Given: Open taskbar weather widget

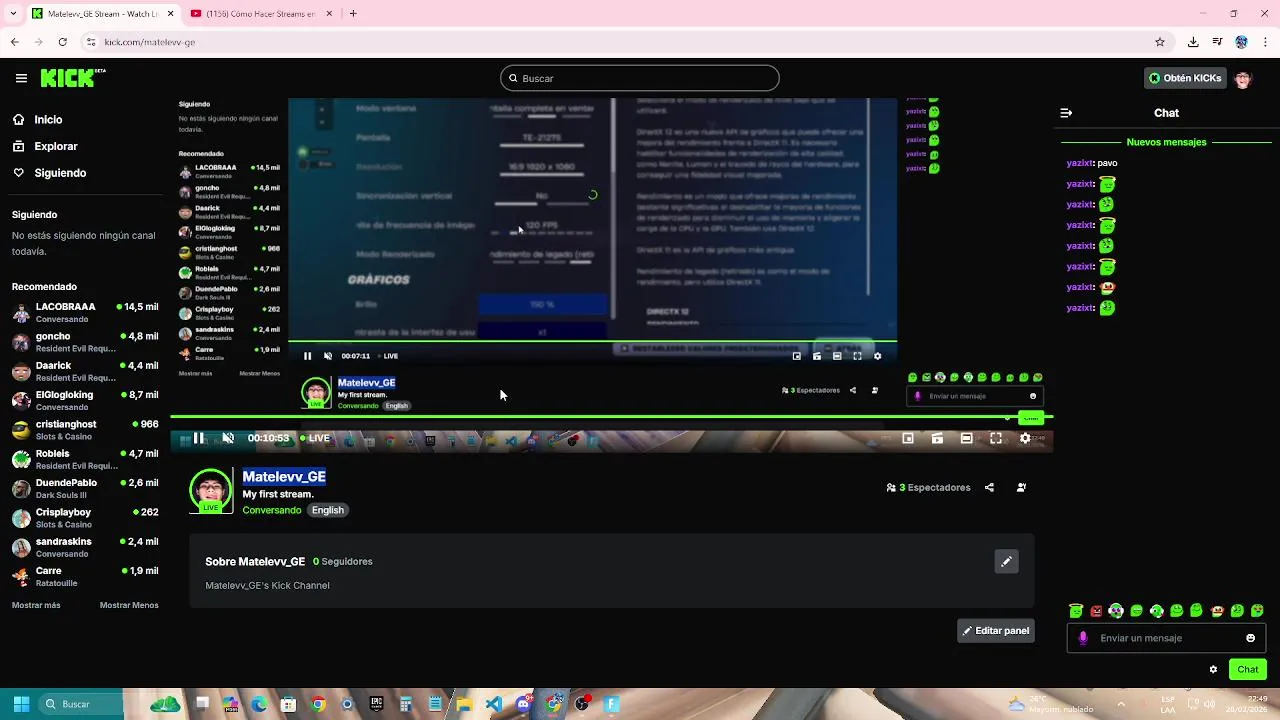Looking at the screenshot, I should click(x=1052, y=704).
